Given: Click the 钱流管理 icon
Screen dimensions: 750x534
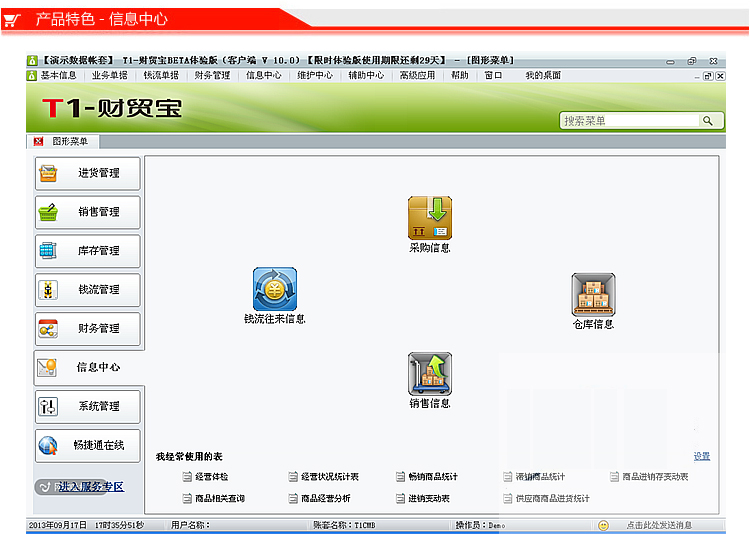Looking at the screenshot, I should tap(48, 289).
